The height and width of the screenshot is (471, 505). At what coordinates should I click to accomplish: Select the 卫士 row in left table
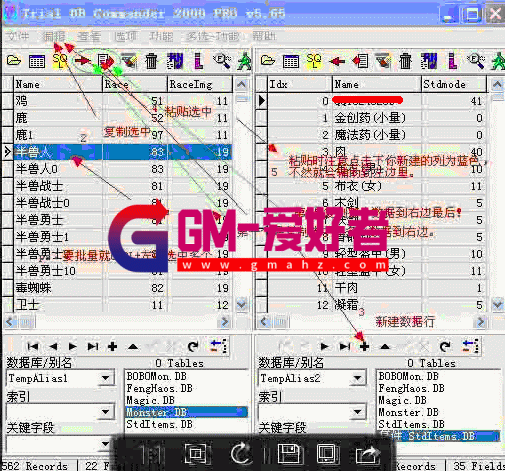click(x=123, y=305)
